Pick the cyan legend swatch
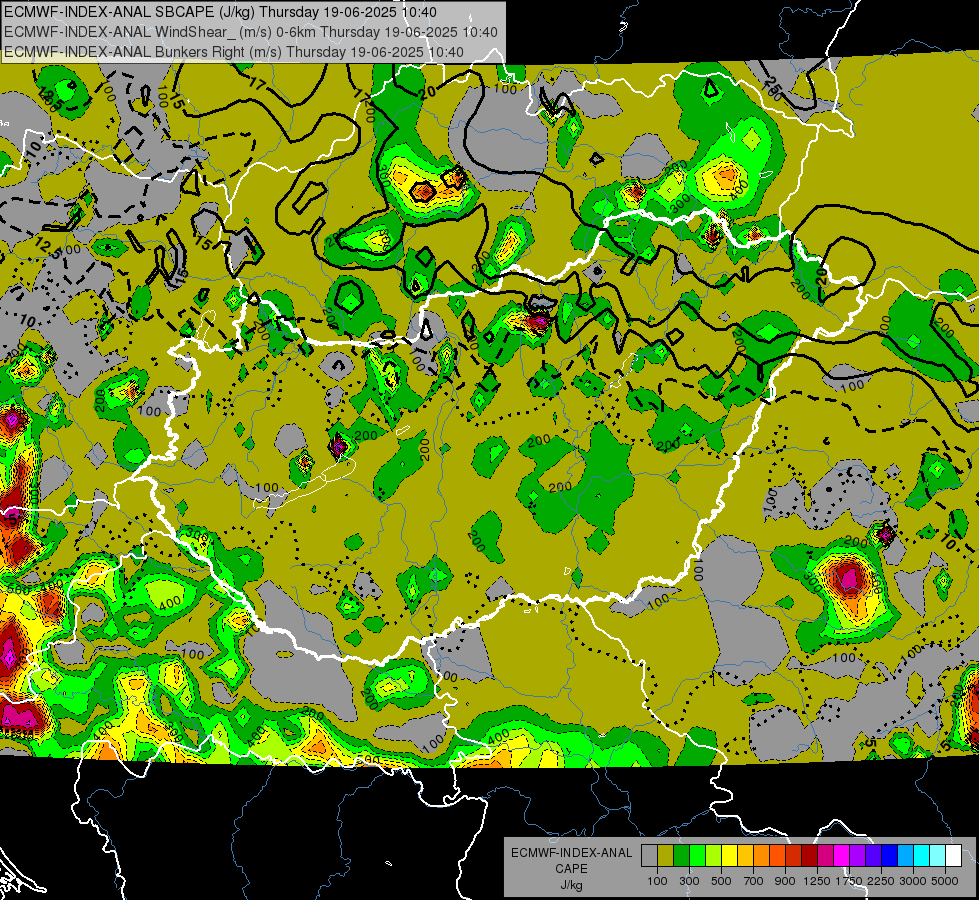Image resolution: width=979 pixels, height=900 pixels. point(922,856)
